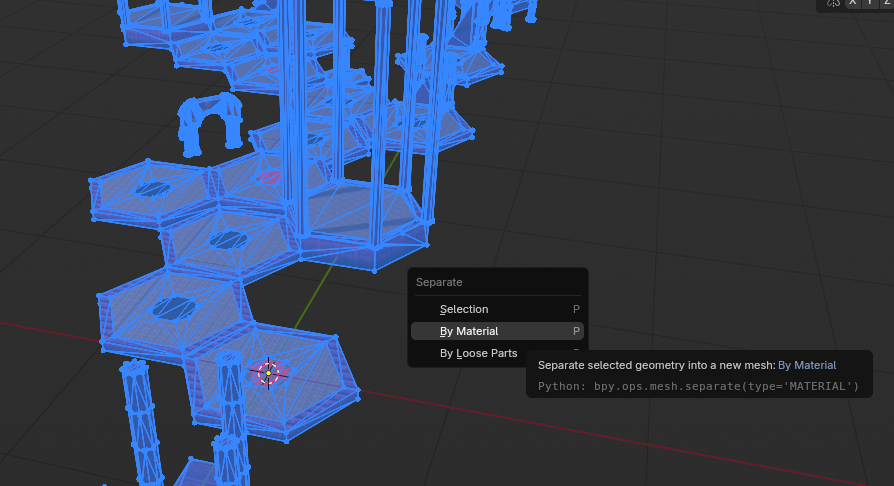The width and height of the screenshot is (894, 486).
Task: Toggle X axis mirror symmetry
Action: click(x=853, y=3)
